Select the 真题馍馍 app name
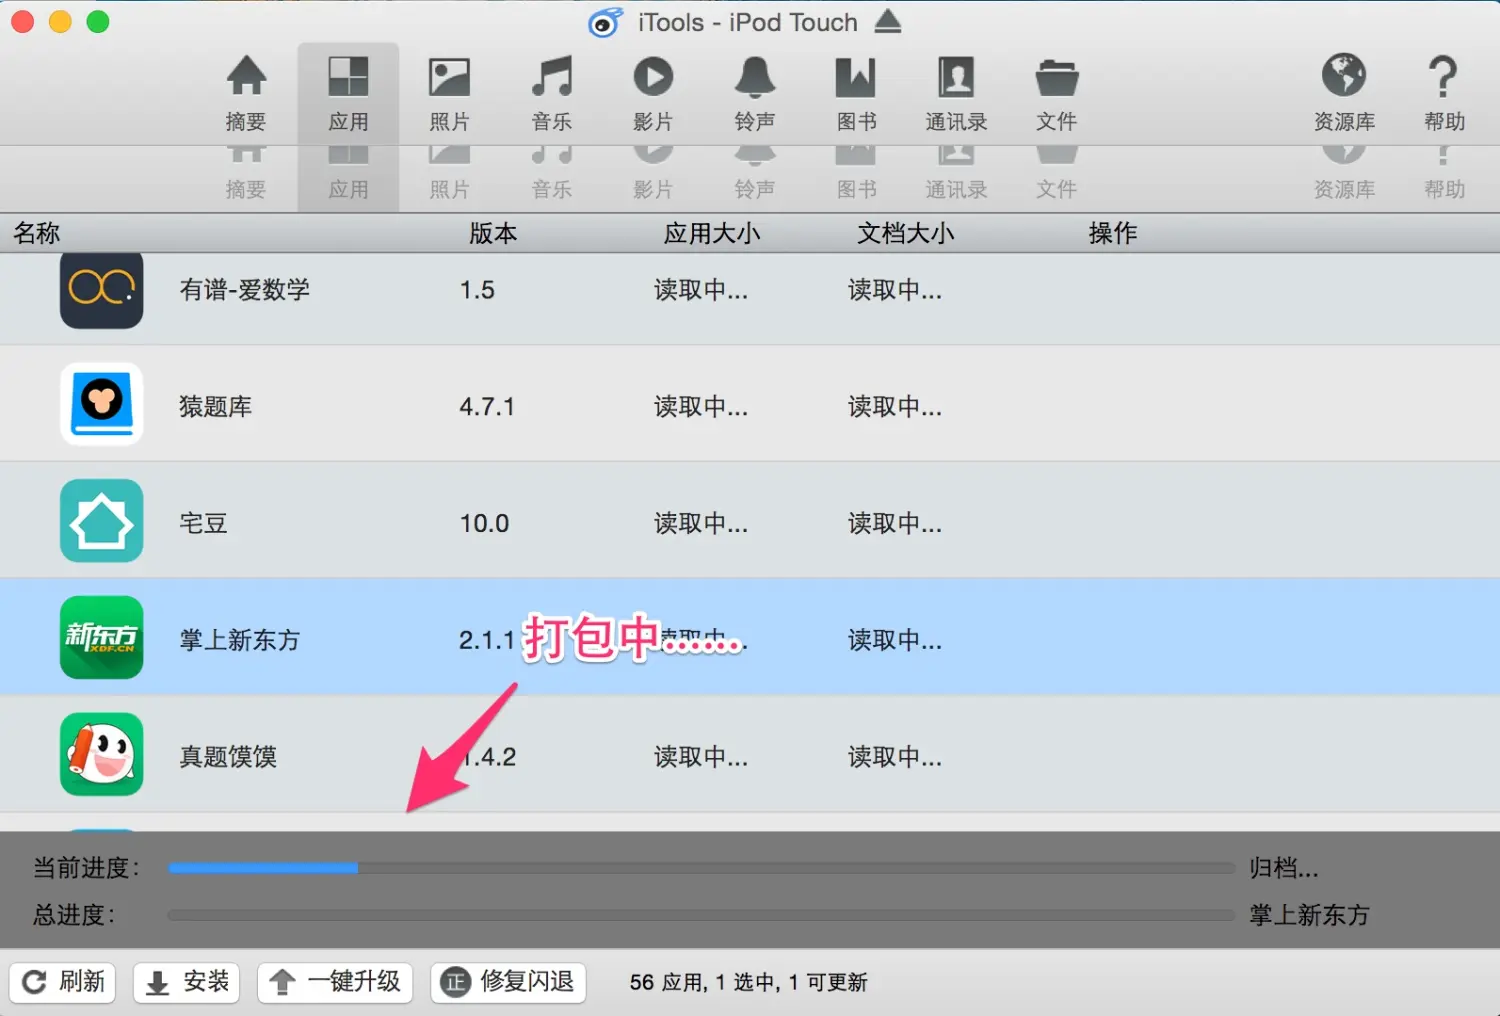The width and height of the screenshot is (1500, 1016). click(228, 757)
